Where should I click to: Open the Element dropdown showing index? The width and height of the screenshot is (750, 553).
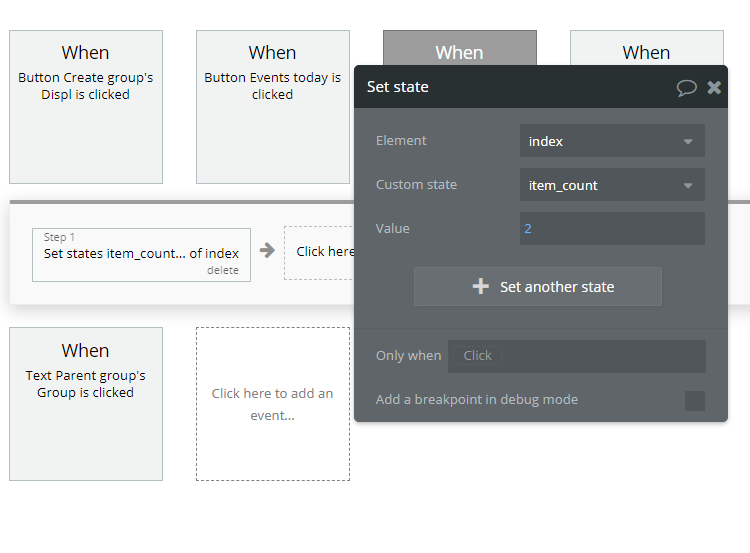click(611, 141)
